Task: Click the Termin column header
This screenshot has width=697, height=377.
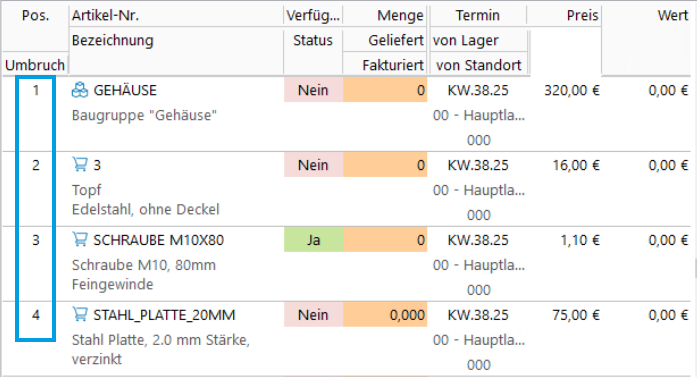Action: pos(478,16)
